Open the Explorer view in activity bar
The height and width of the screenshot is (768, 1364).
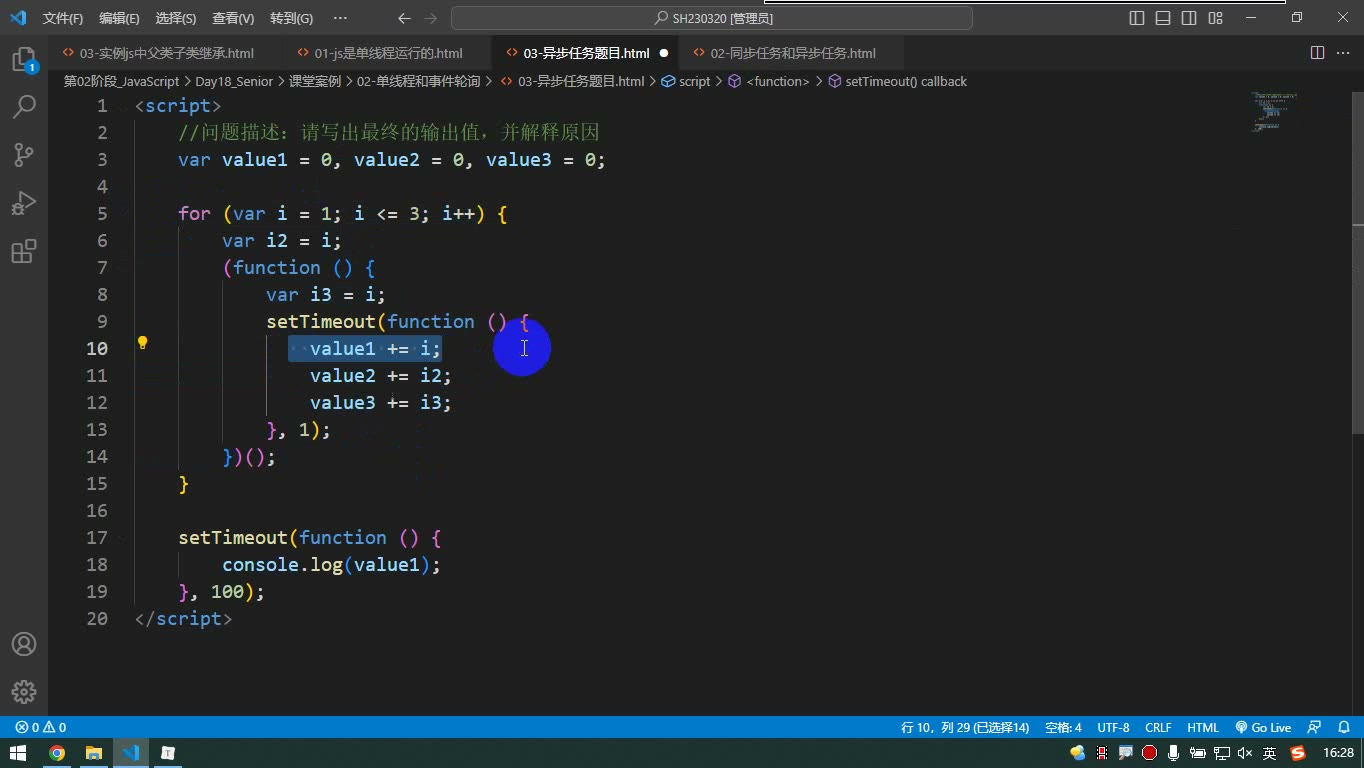tap(24, 59)
